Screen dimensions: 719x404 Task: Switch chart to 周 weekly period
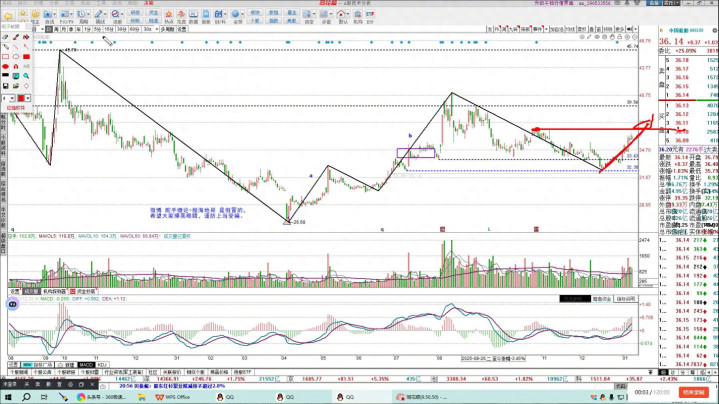[x=56, y=29]
